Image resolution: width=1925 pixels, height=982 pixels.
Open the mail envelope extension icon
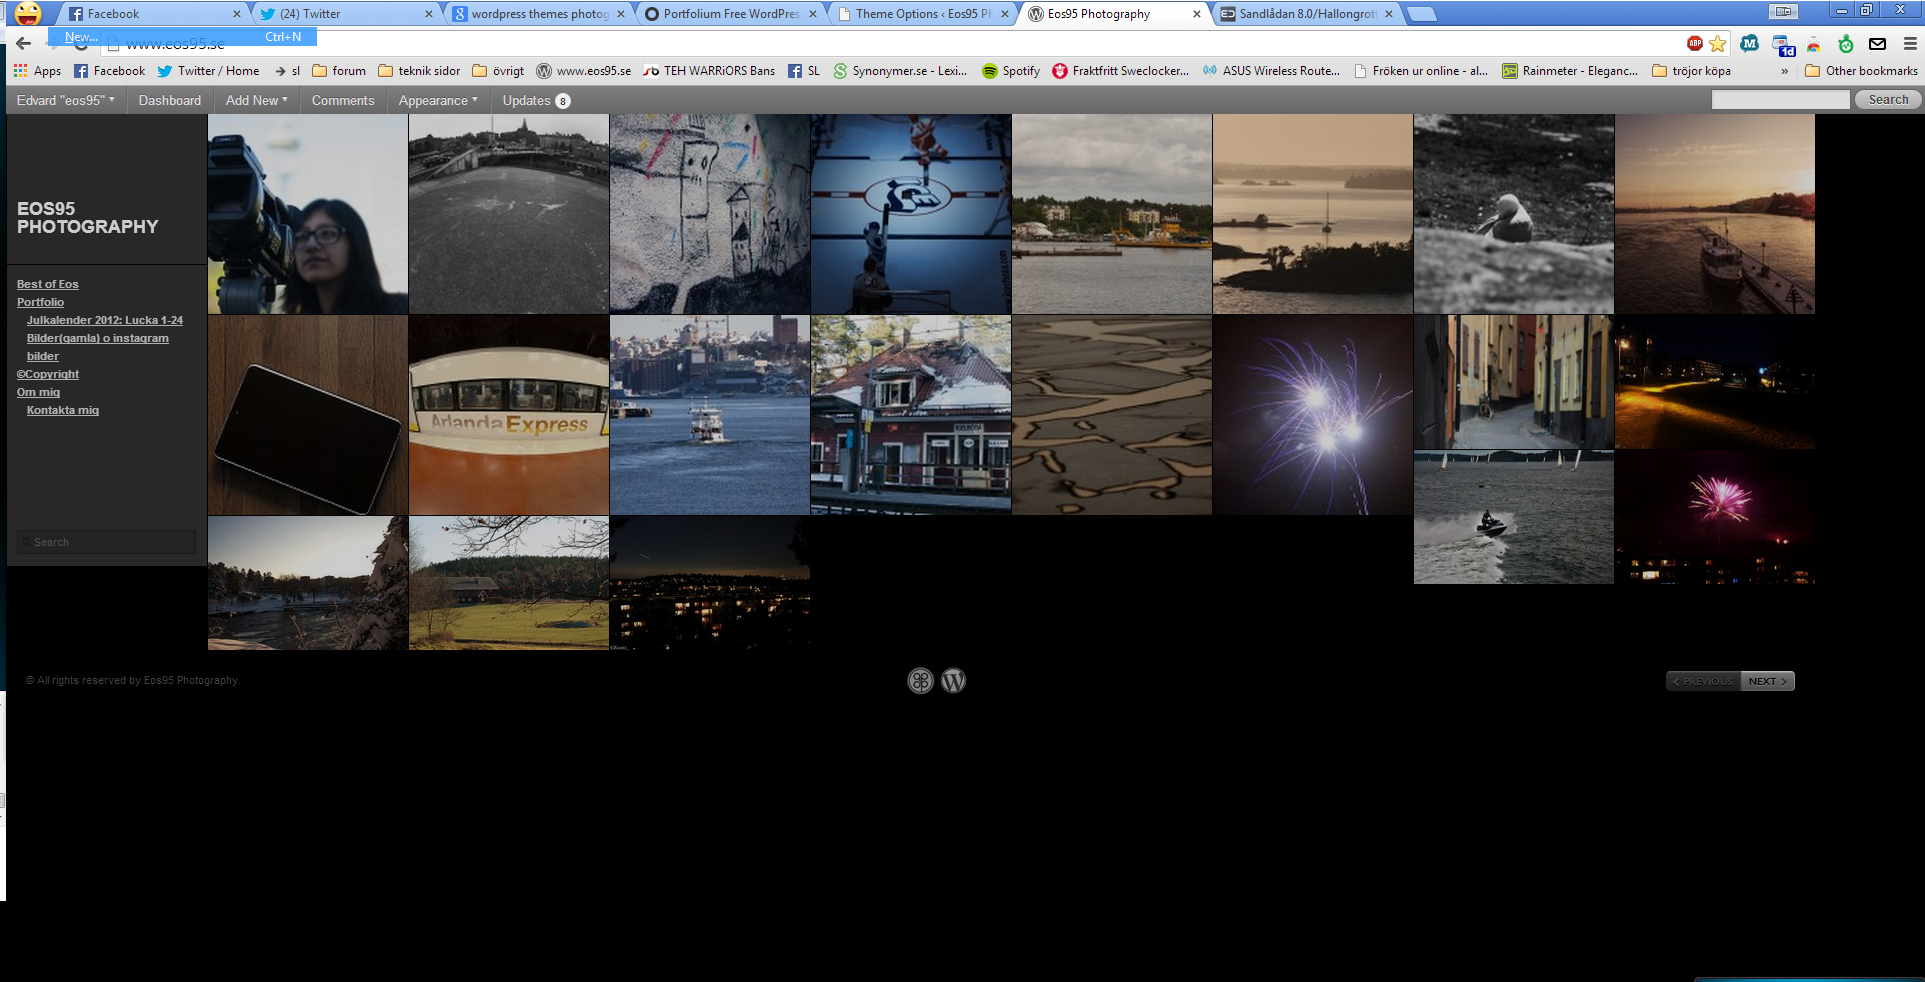pyautogui.click(x=1877, y=43)
